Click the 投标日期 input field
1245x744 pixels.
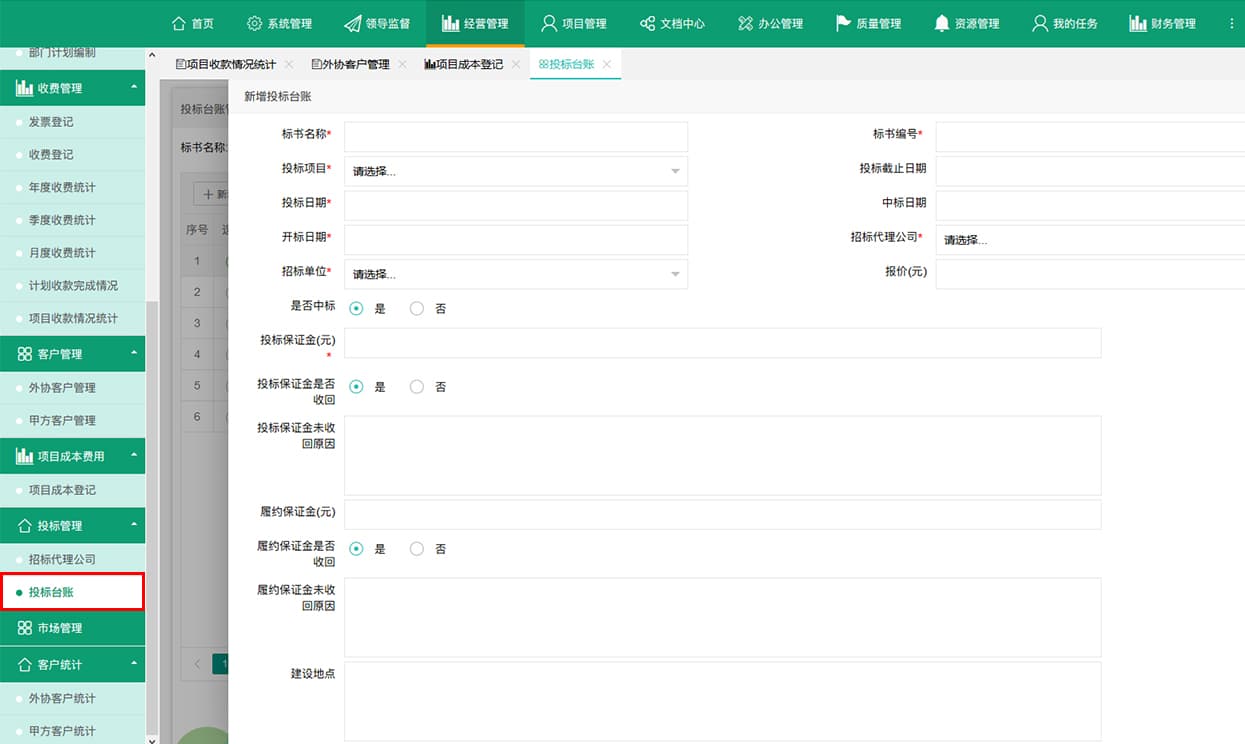[516, 206]
